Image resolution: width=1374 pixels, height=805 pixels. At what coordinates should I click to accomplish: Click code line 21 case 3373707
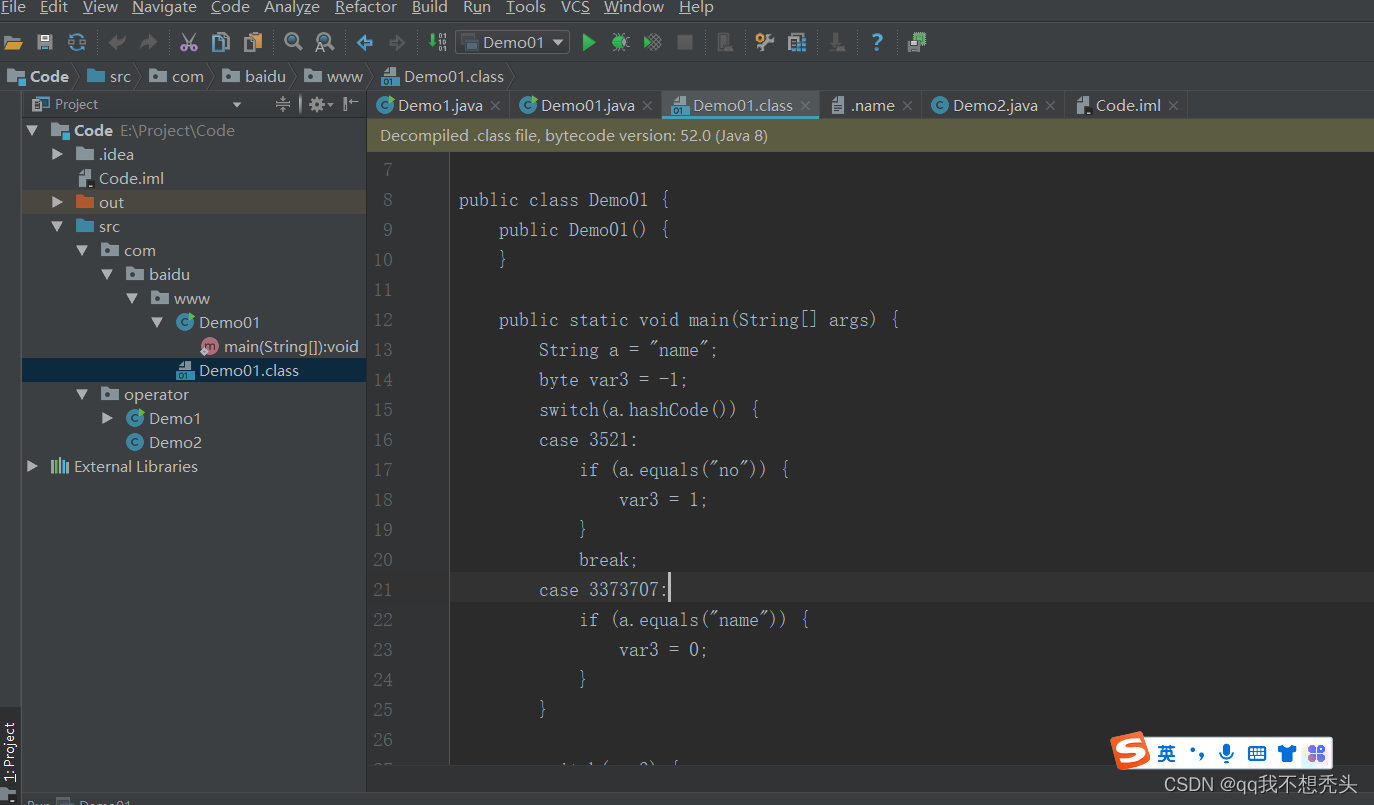pos(602,590)
